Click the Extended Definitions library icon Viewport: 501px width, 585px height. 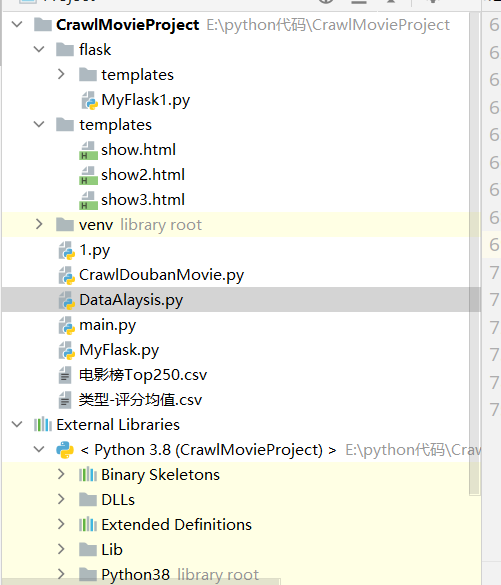click(88, 525)
